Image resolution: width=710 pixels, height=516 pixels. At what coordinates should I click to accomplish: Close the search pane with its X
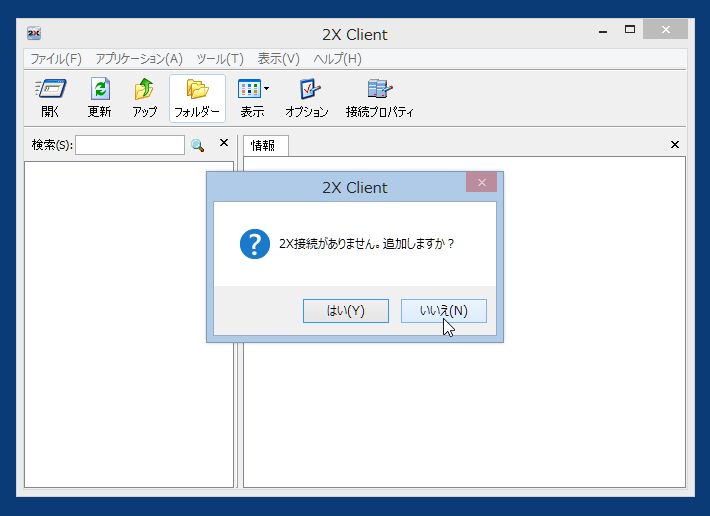tap(224, 143)
